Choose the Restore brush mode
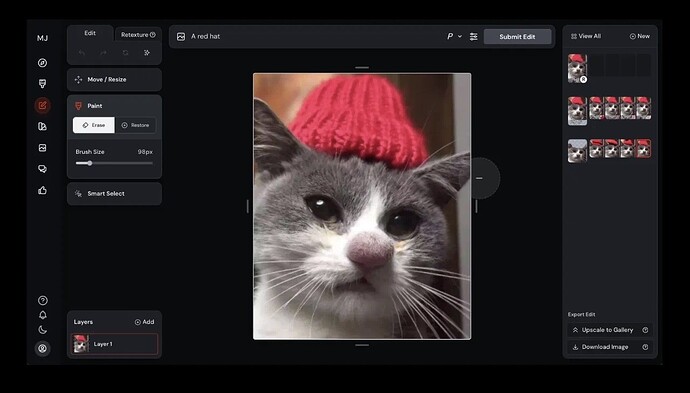This screenshot has width=690, height=393. pyautogui.click(x=135, y=125)
